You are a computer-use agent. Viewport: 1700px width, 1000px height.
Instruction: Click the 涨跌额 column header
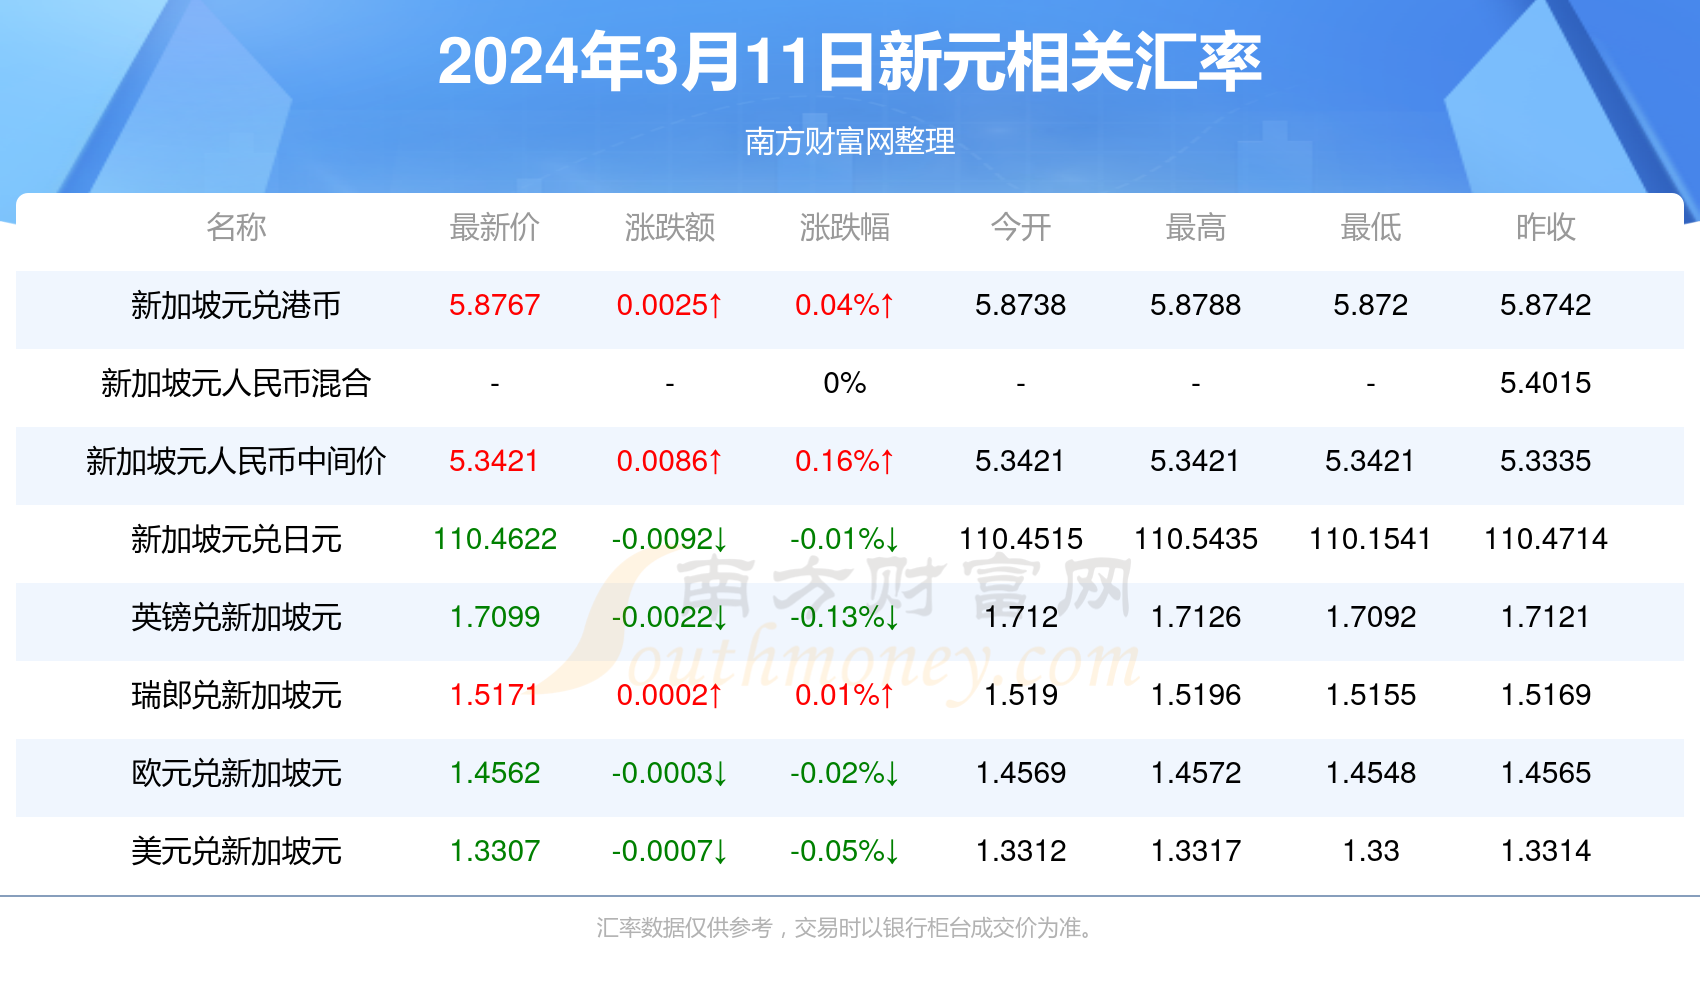click(x=670, y=227)
